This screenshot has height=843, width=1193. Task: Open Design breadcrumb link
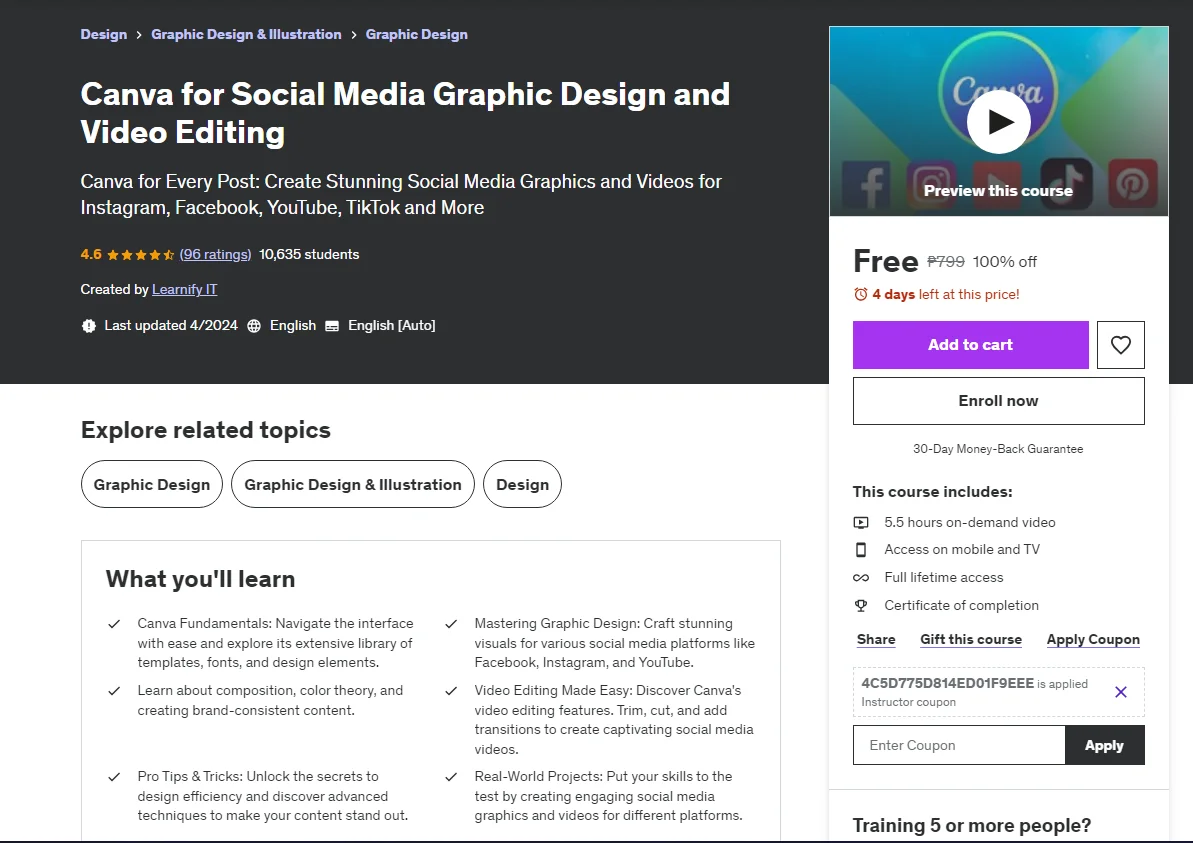click(103, 34)
